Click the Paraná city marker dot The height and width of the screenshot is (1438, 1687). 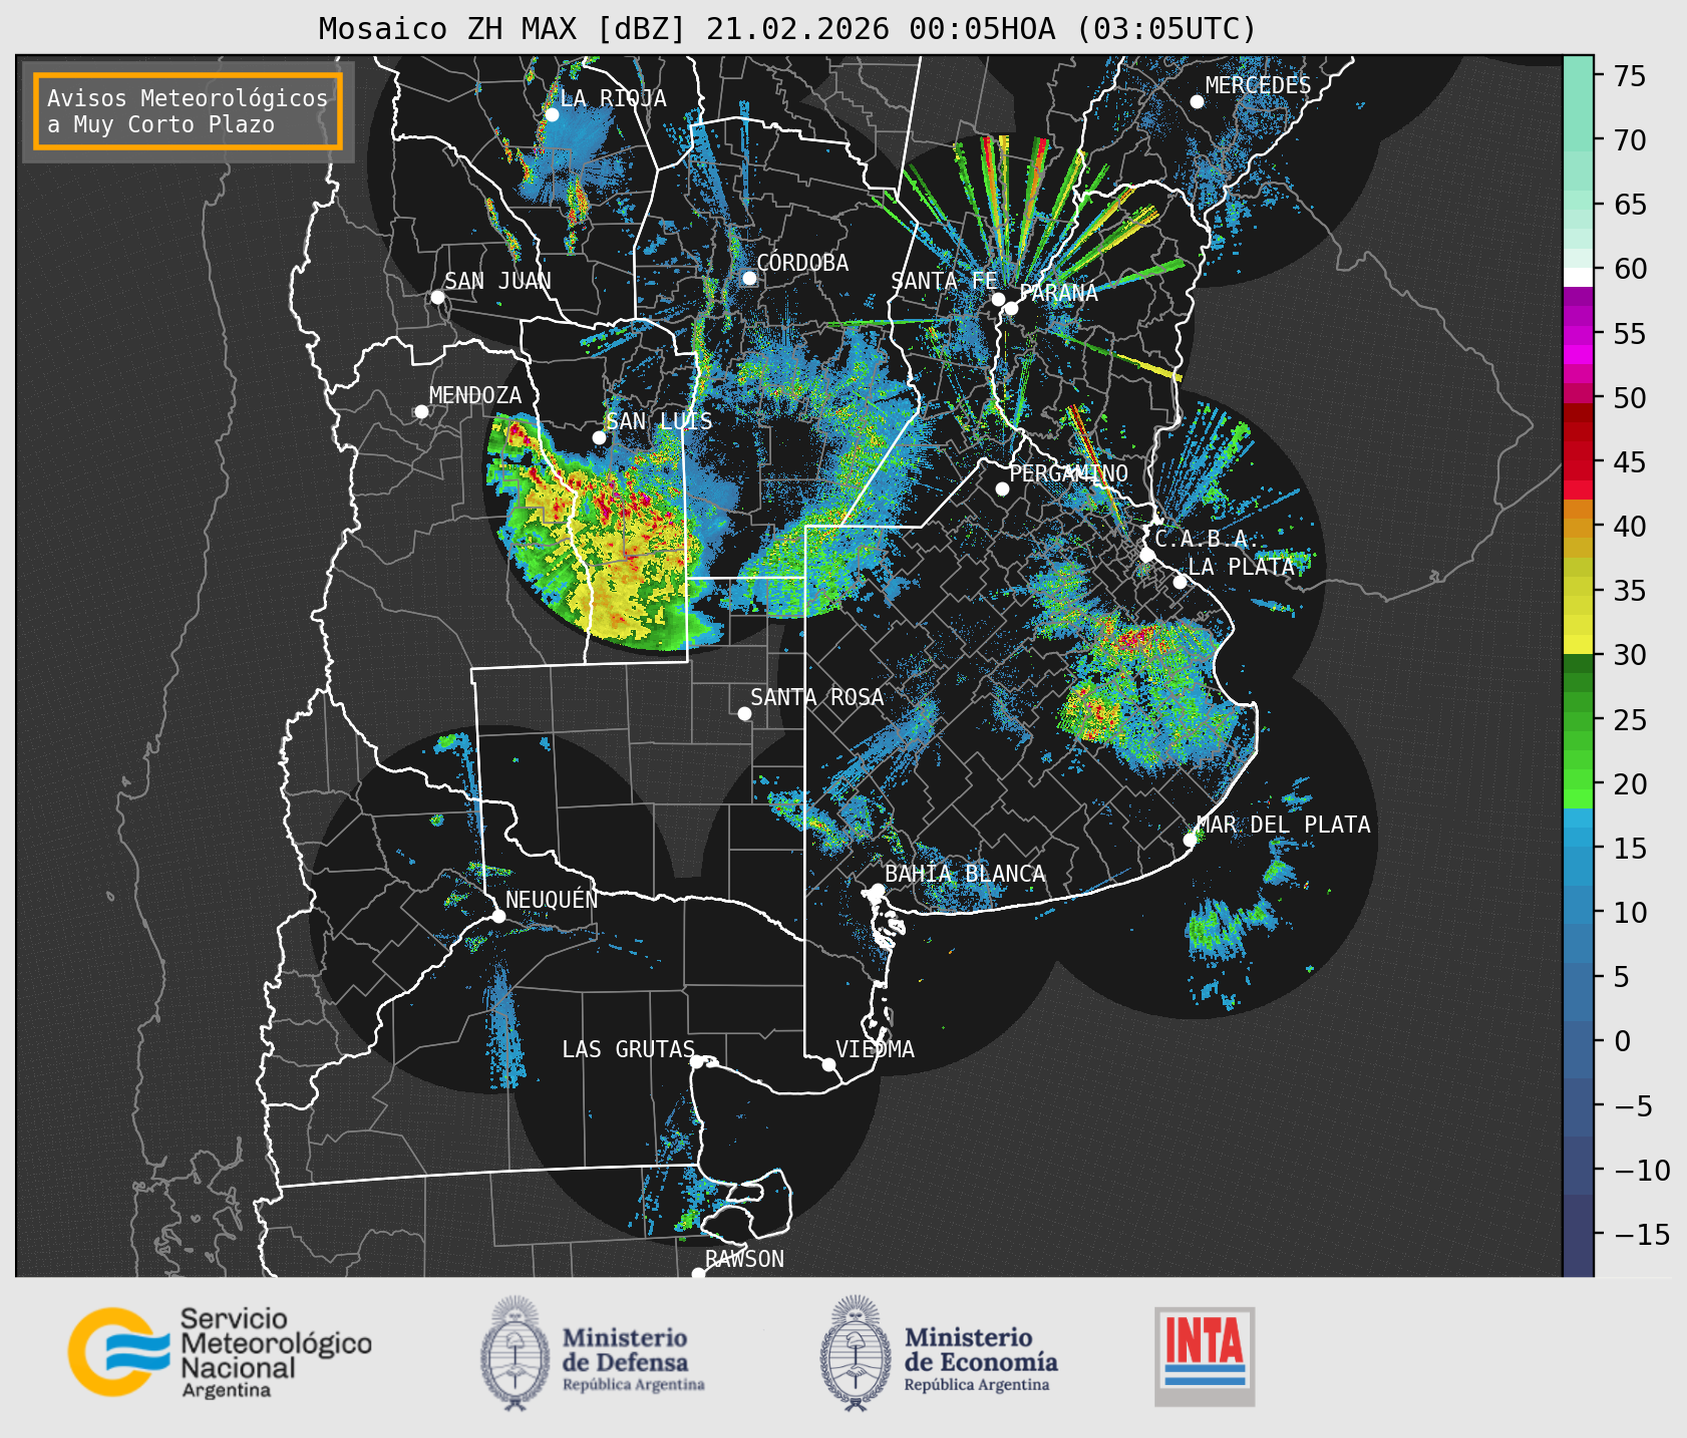[x=1011, y=308]
